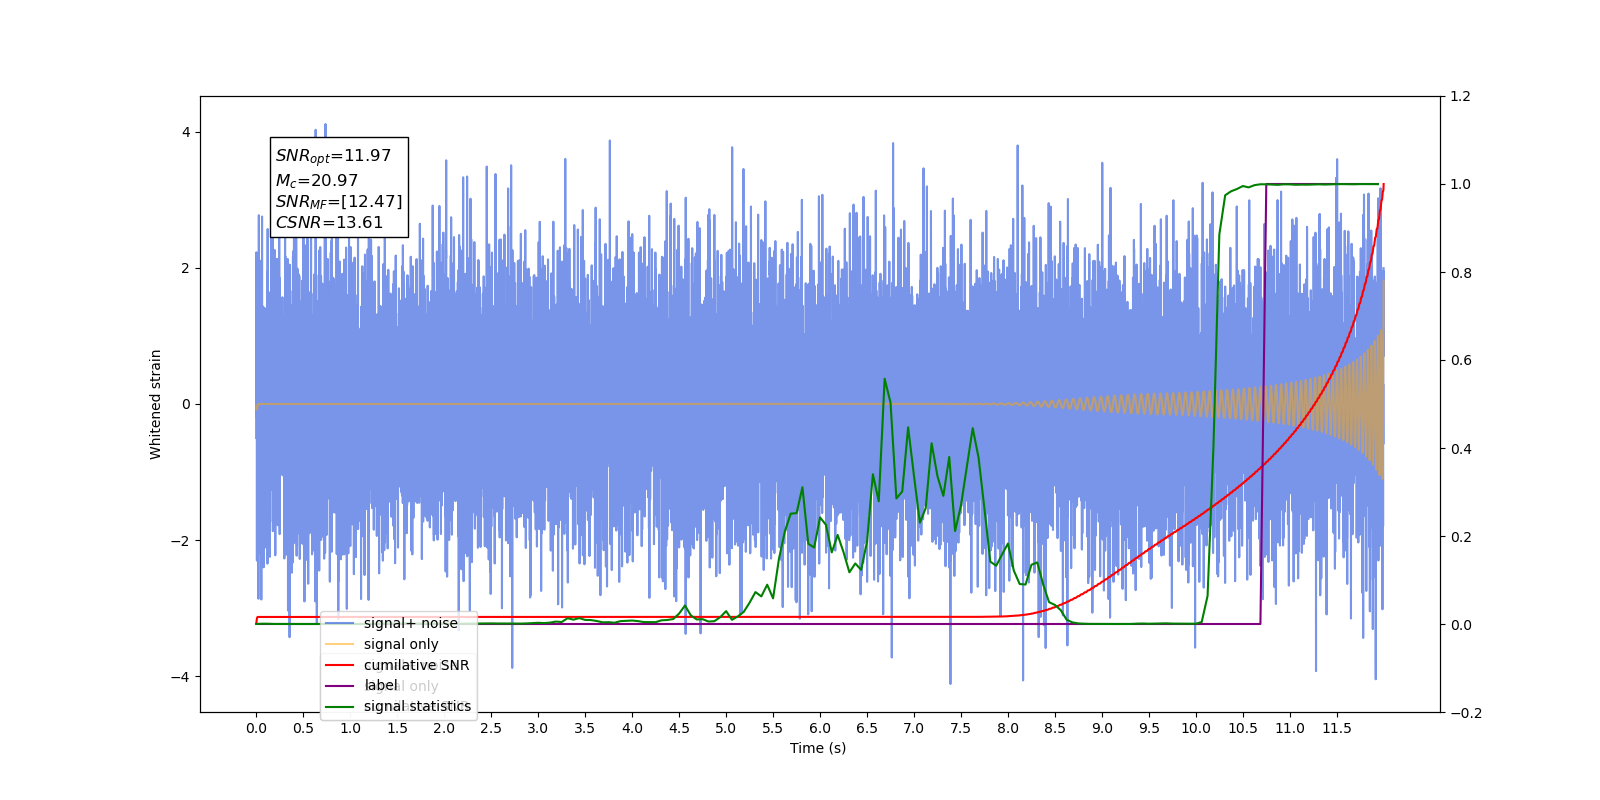
Task: Click the CSNR=13.61 annotation text
Action: [329, 222]
